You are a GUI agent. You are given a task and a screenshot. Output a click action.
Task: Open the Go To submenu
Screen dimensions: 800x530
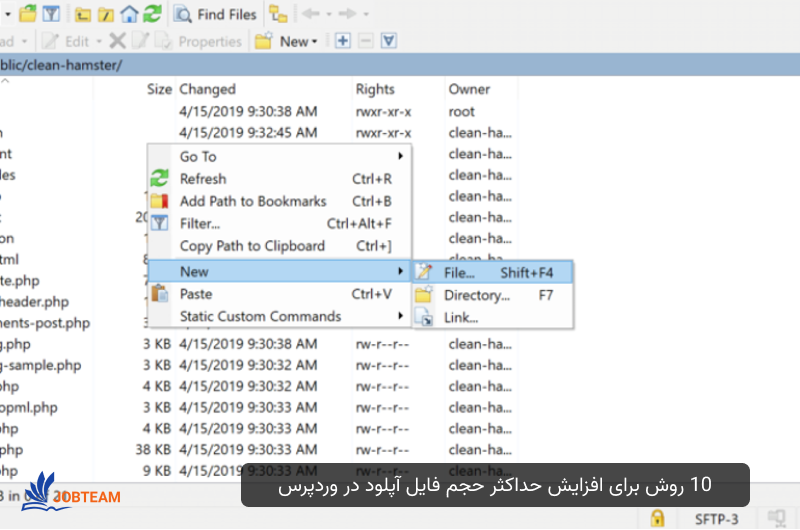[280, 157]
